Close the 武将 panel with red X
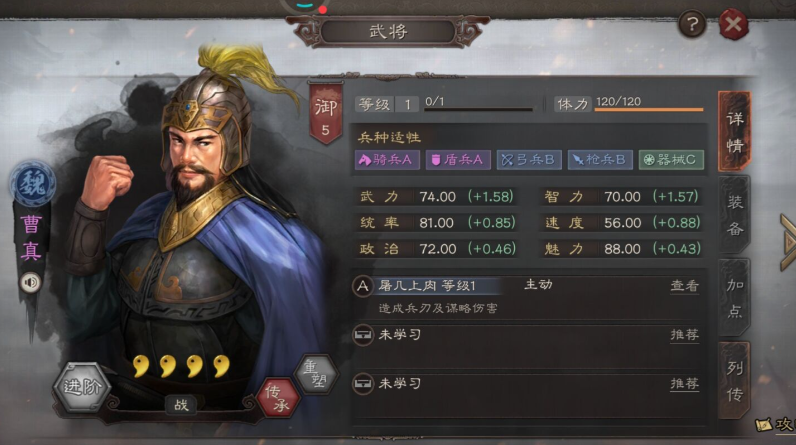 coord(734,24)
